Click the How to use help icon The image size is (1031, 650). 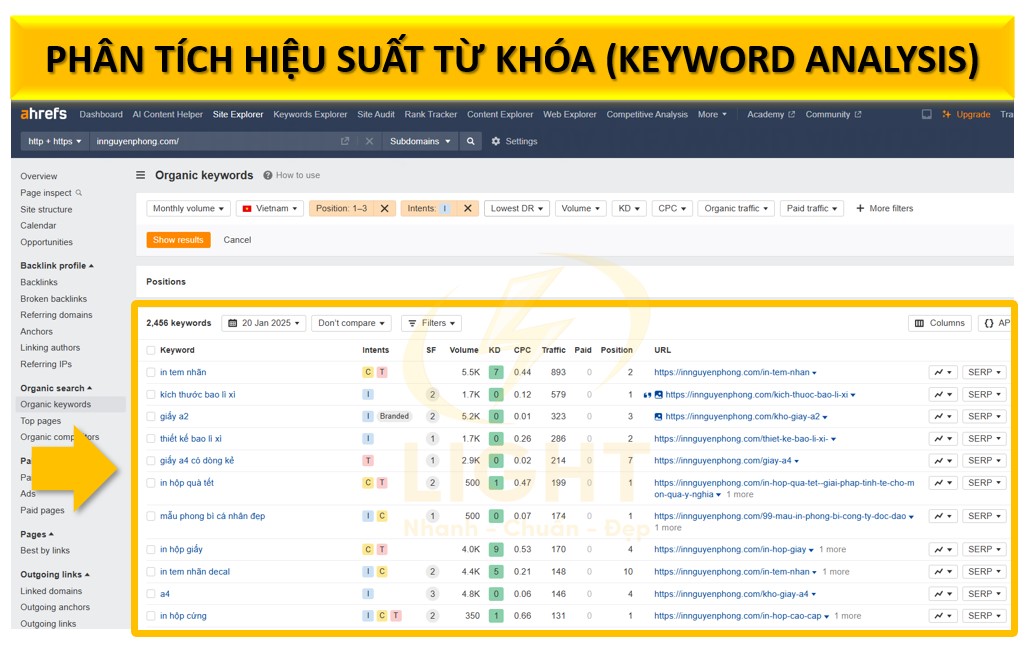pos(268,175)
